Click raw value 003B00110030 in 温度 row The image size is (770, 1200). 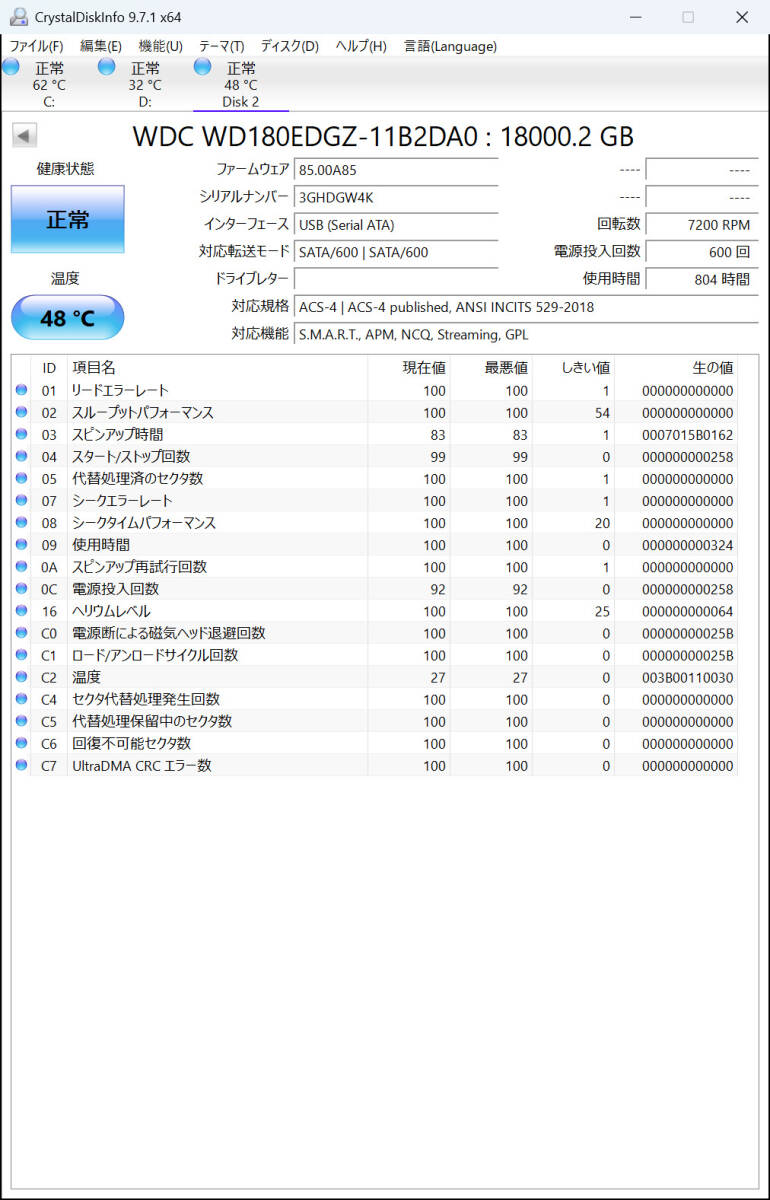point(688,677)
